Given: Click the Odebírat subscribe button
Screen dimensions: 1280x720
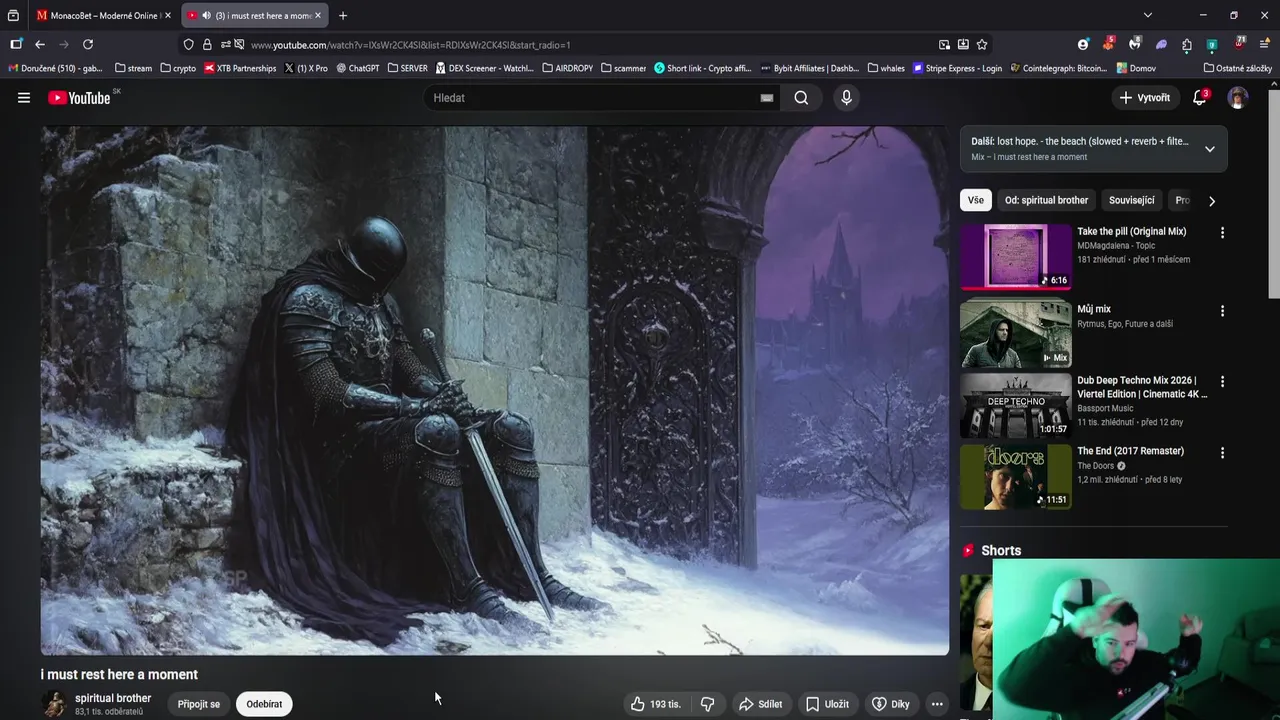Looking at the screenshot, I should (x=264, y=704).
